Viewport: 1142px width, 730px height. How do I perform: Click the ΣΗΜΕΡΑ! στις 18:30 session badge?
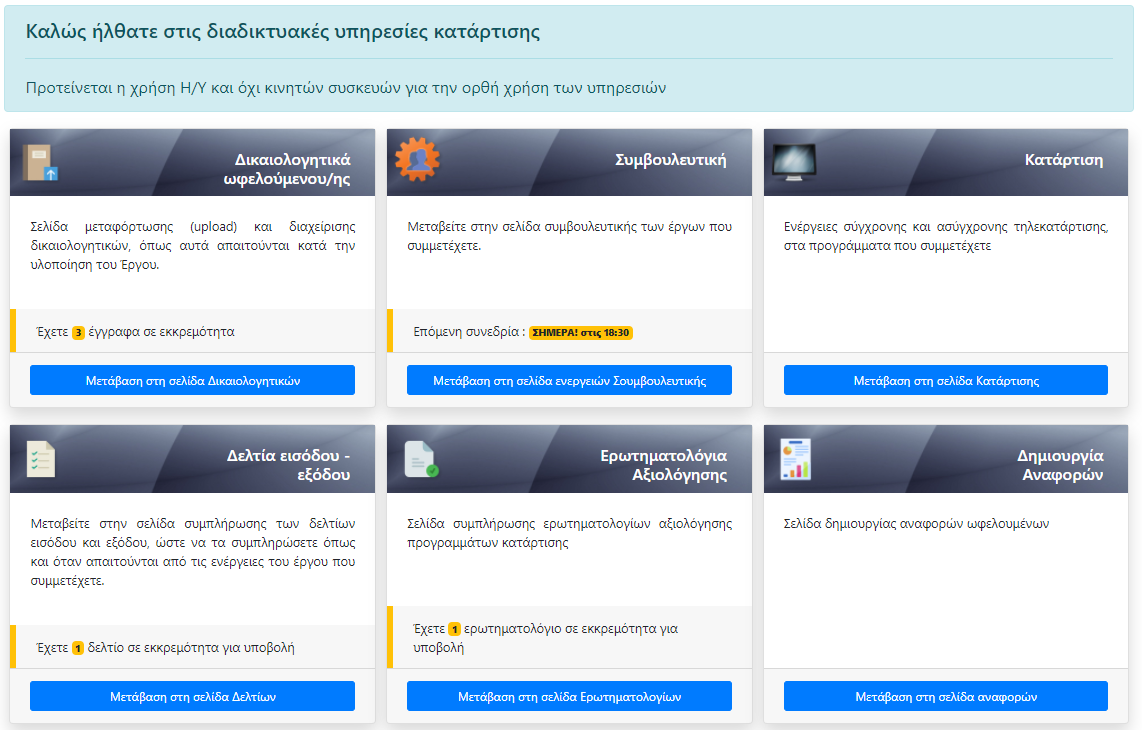[580, 332]
